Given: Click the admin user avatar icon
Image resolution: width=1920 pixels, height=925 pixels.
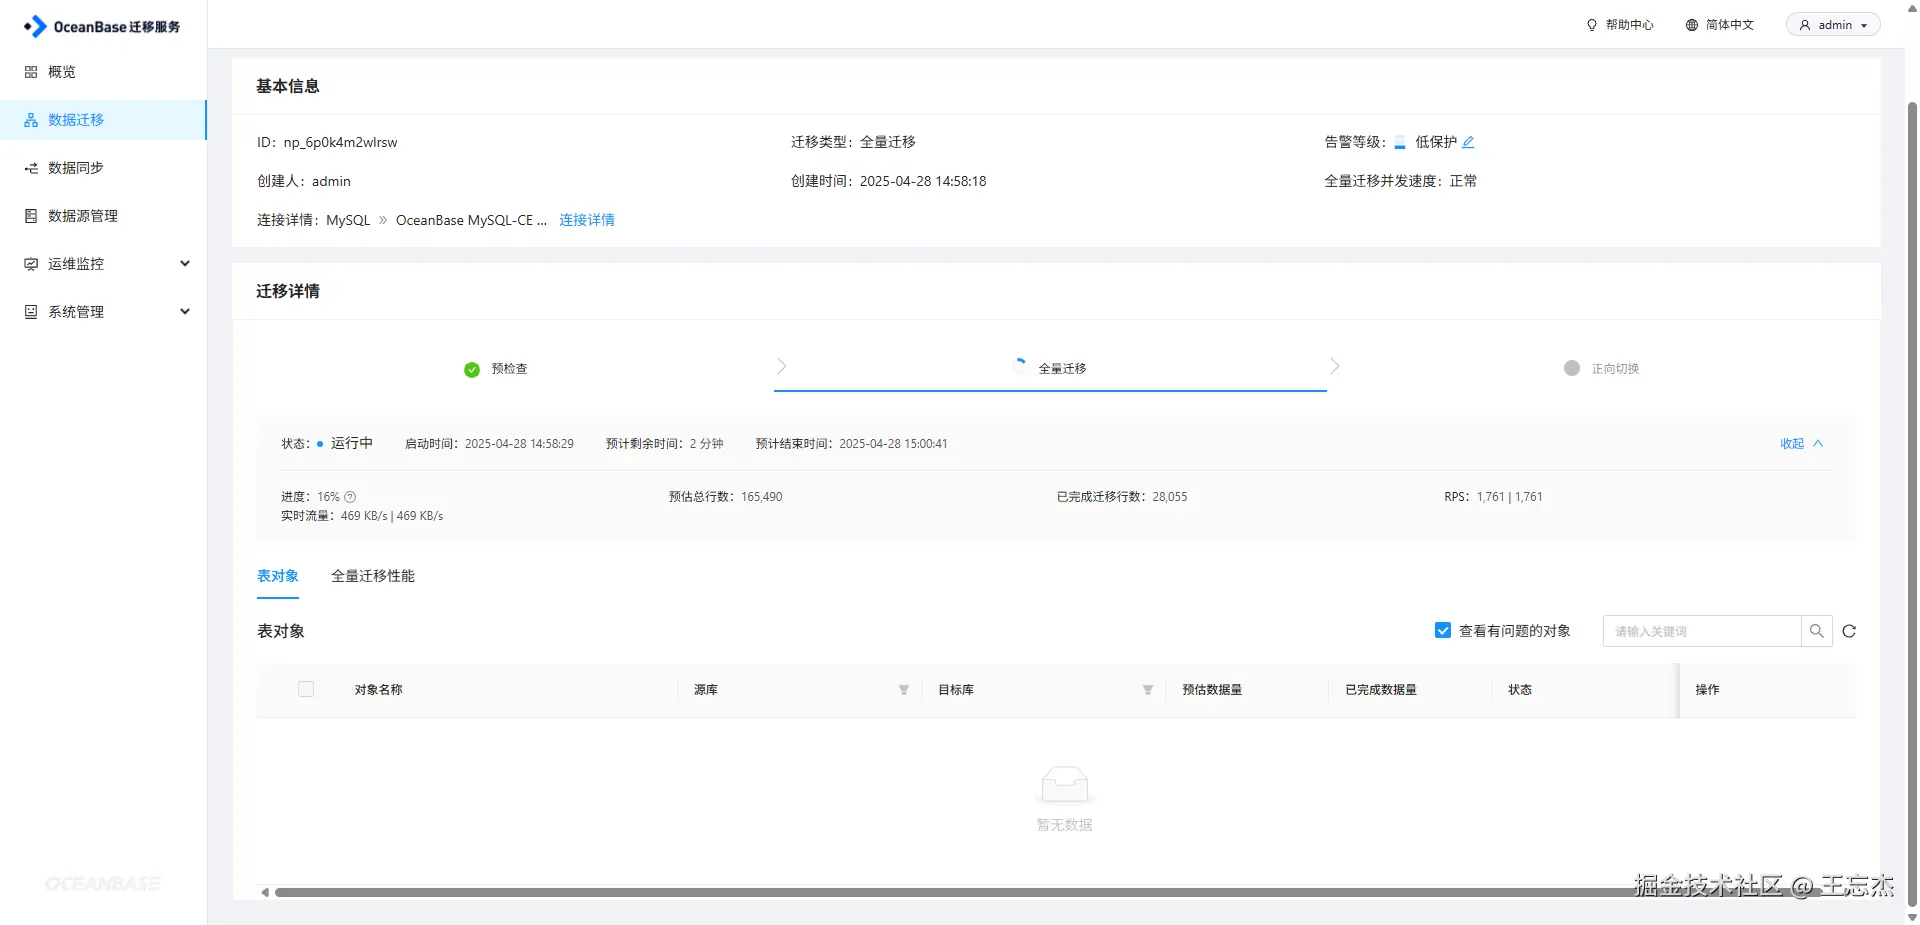Looking at the screenshot, I should click(x=1805, y=25).
